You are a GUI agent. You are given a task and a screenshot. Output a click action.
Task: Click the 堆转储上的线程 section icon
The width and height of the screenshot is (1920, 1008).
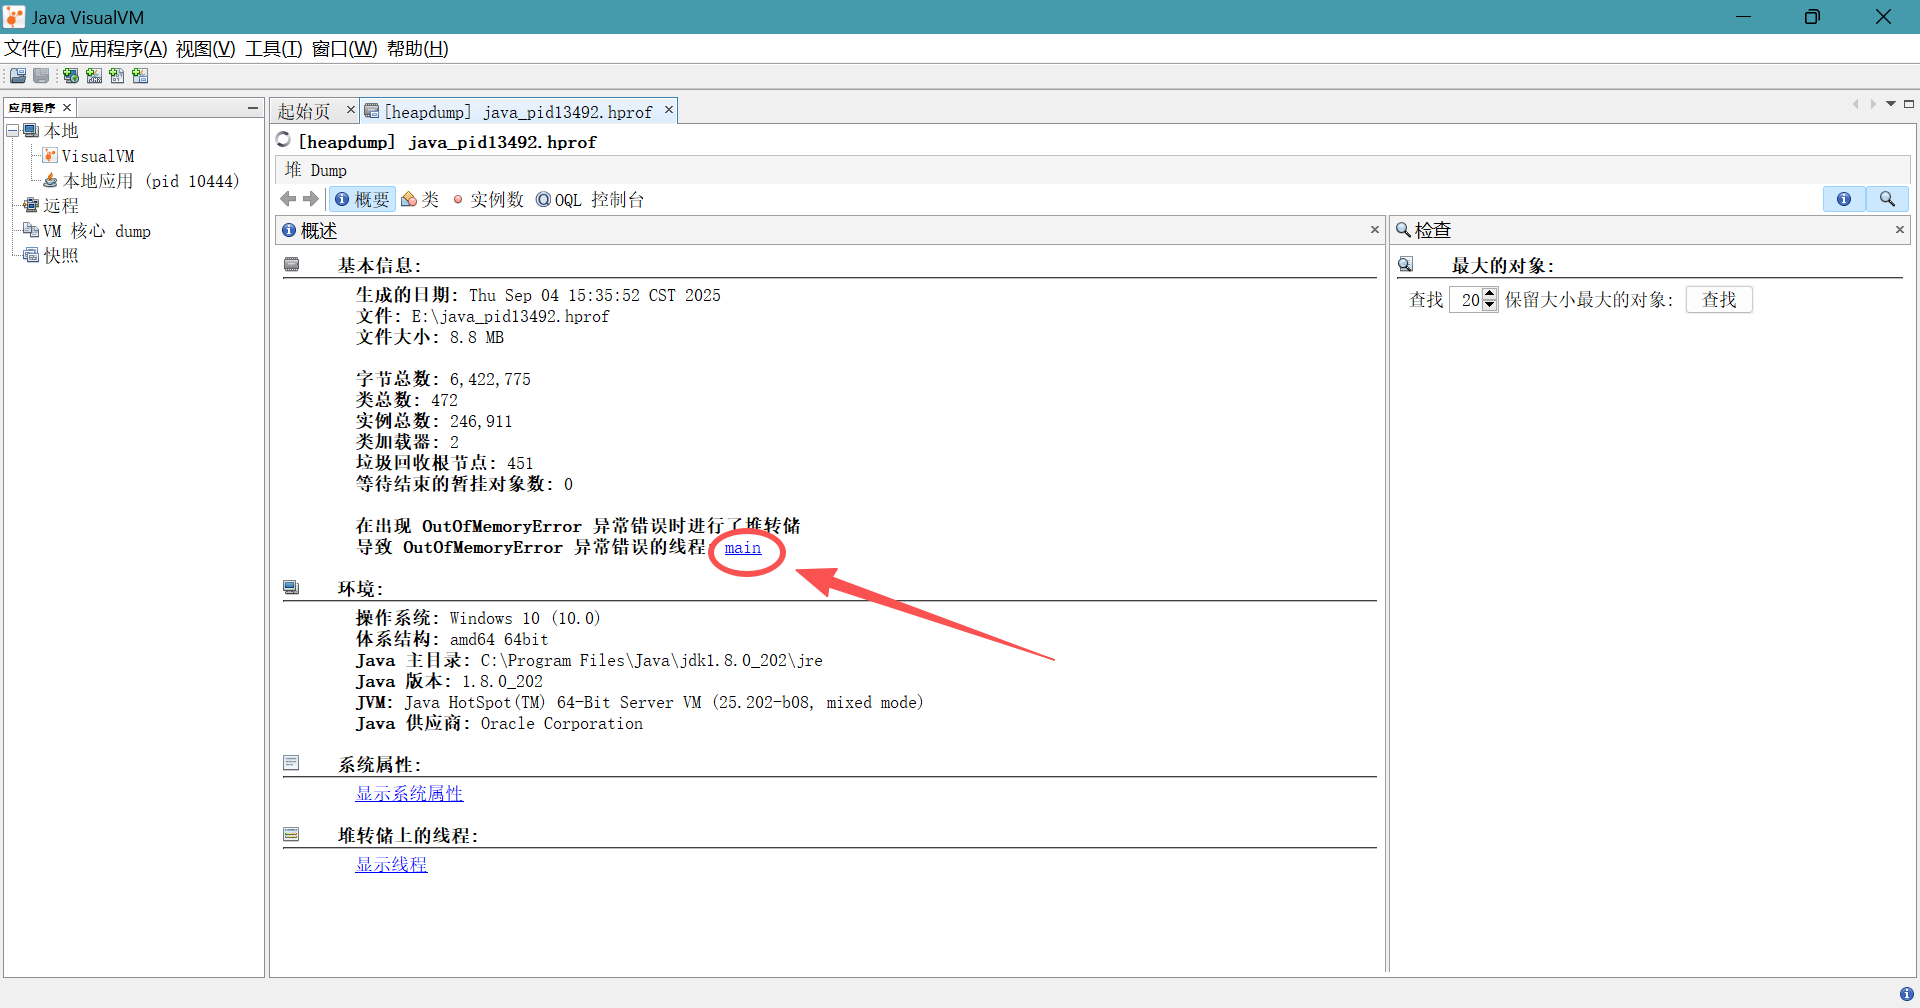click(292, 835)
